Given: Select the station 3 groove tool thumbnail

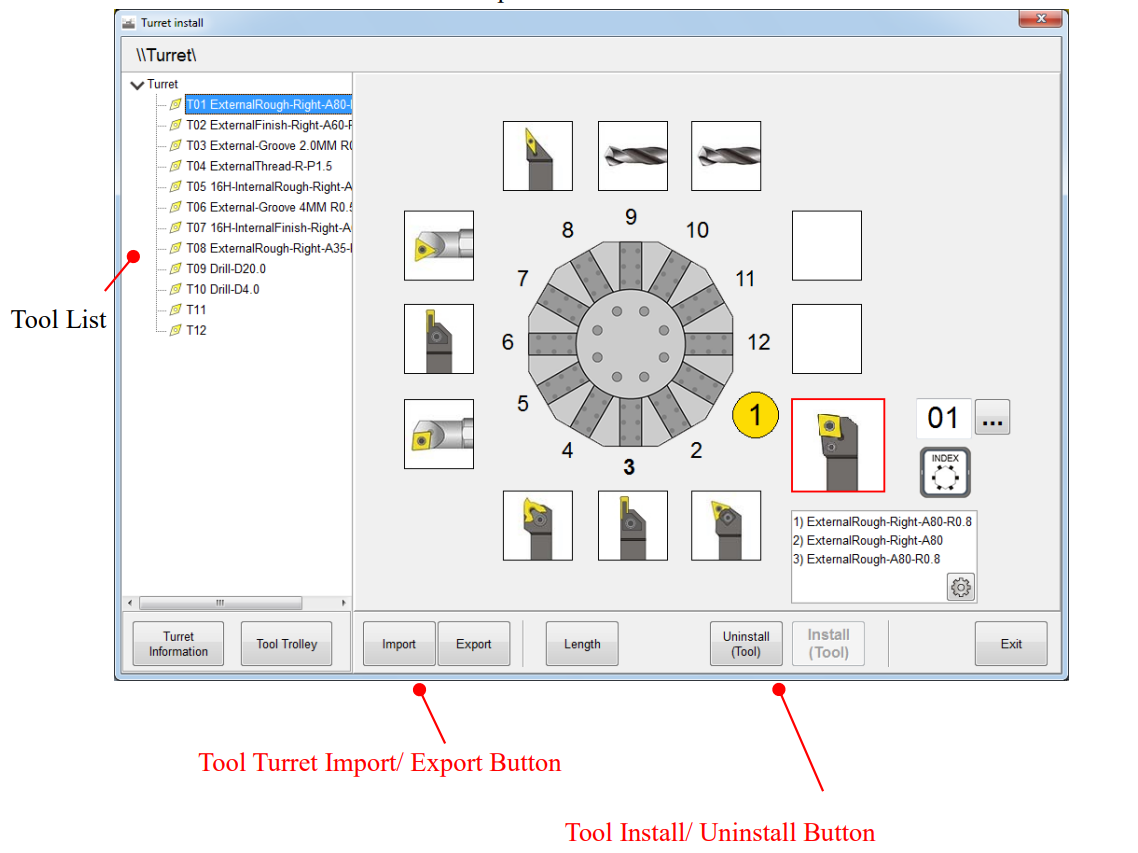Looking at the screenshot, I should click(x=633, y=526).
